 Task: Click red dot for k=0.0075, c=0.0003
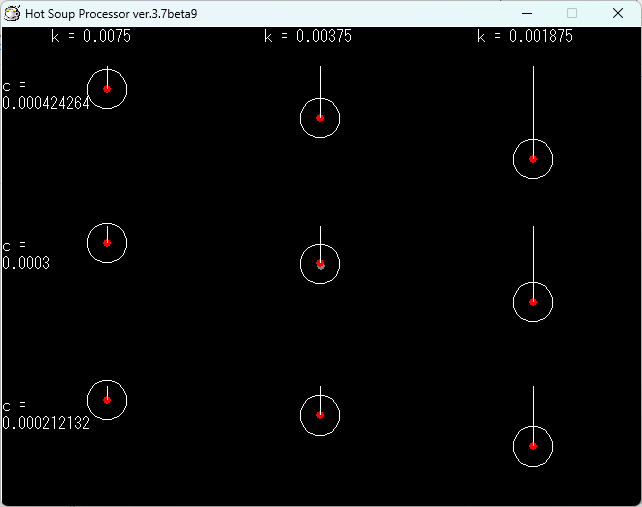(x=107, y=243)
